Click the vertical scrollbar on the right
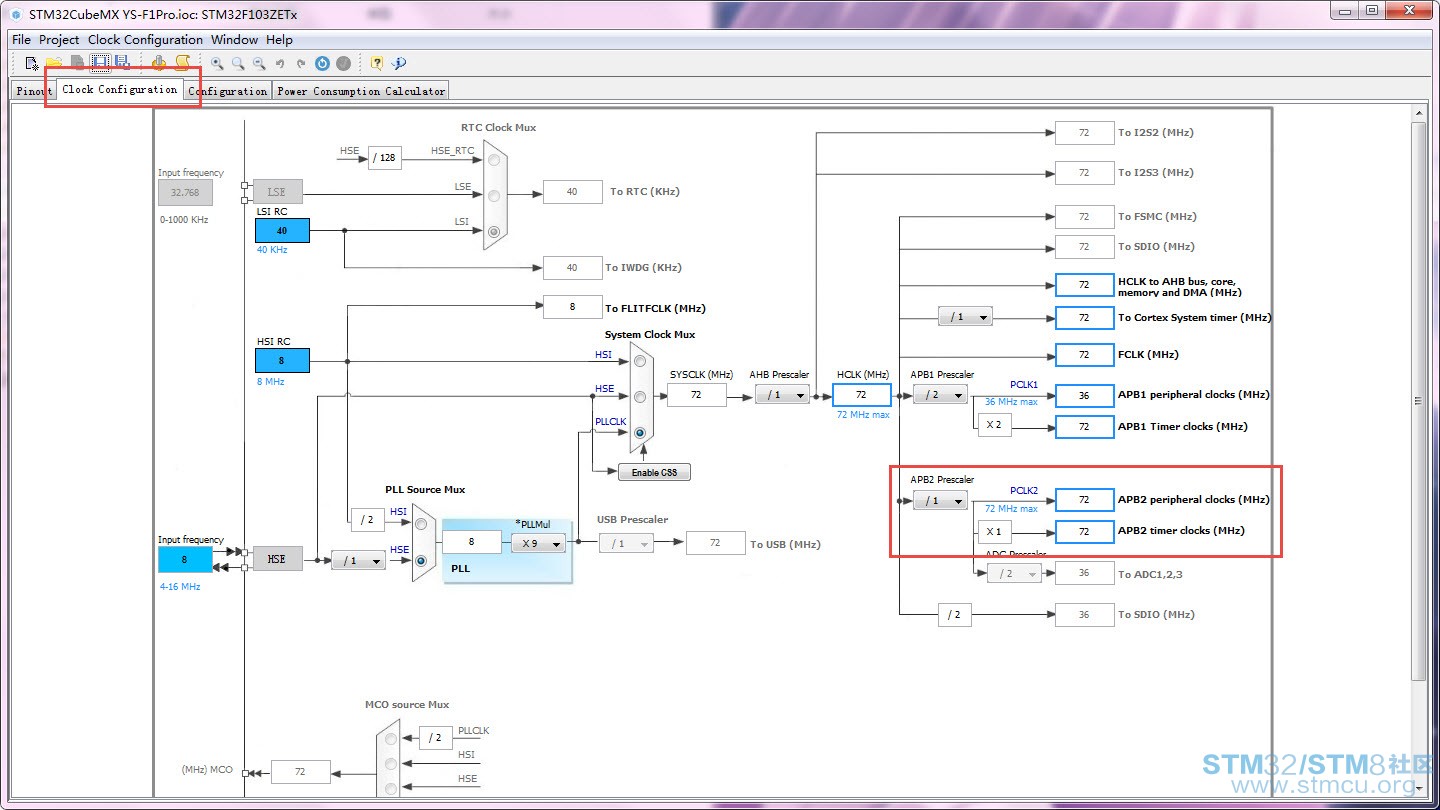This screenshot has width=1440, height=810. [1418, 400]
